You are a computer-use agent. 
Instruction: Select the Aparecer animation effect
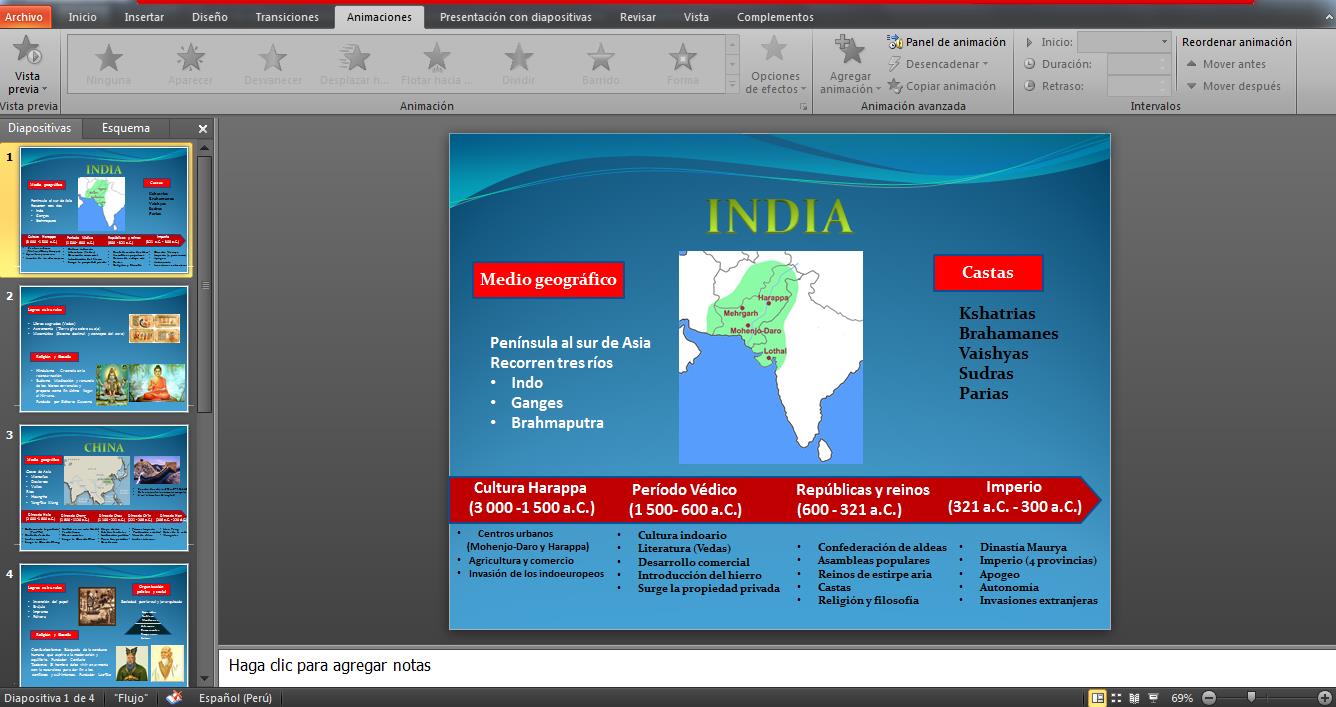pyautogui.click(x=190, y=63)
